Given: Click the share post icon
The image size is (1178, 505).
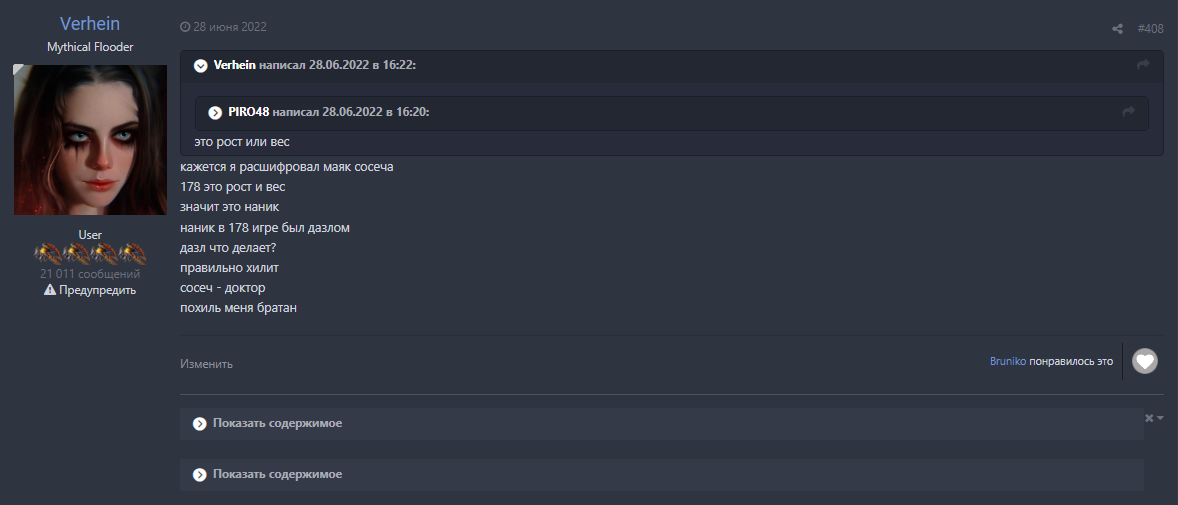Looking at the screenshot, I should [1117, 29].
